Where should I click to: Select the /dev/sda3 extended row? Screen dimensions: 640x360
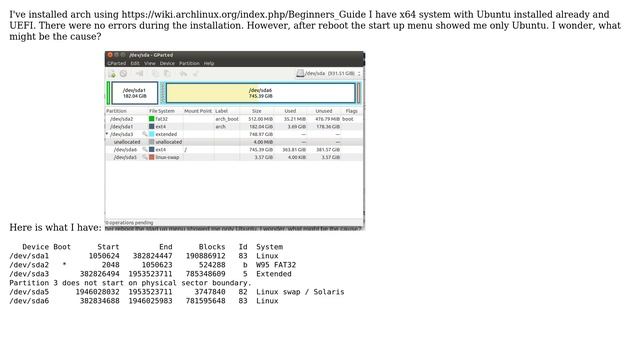[234, 134]
